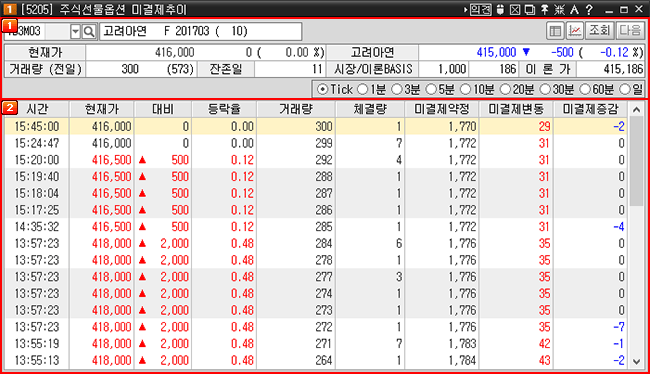Select the 20분 radio button
The image size is (650, 374).
(x=505, y=89)
